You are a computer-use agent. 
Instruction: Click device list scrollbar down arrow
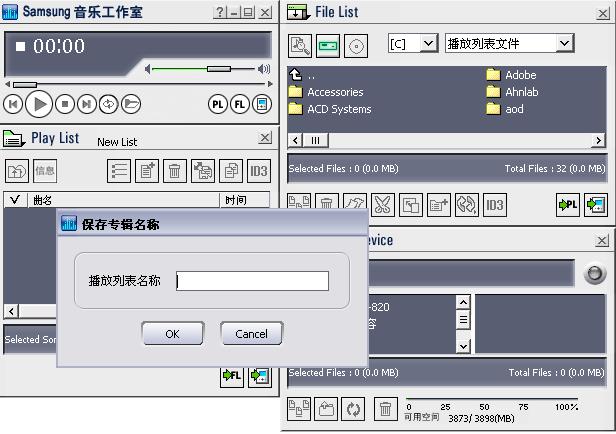pyautogui.click(x=464, y=346)
